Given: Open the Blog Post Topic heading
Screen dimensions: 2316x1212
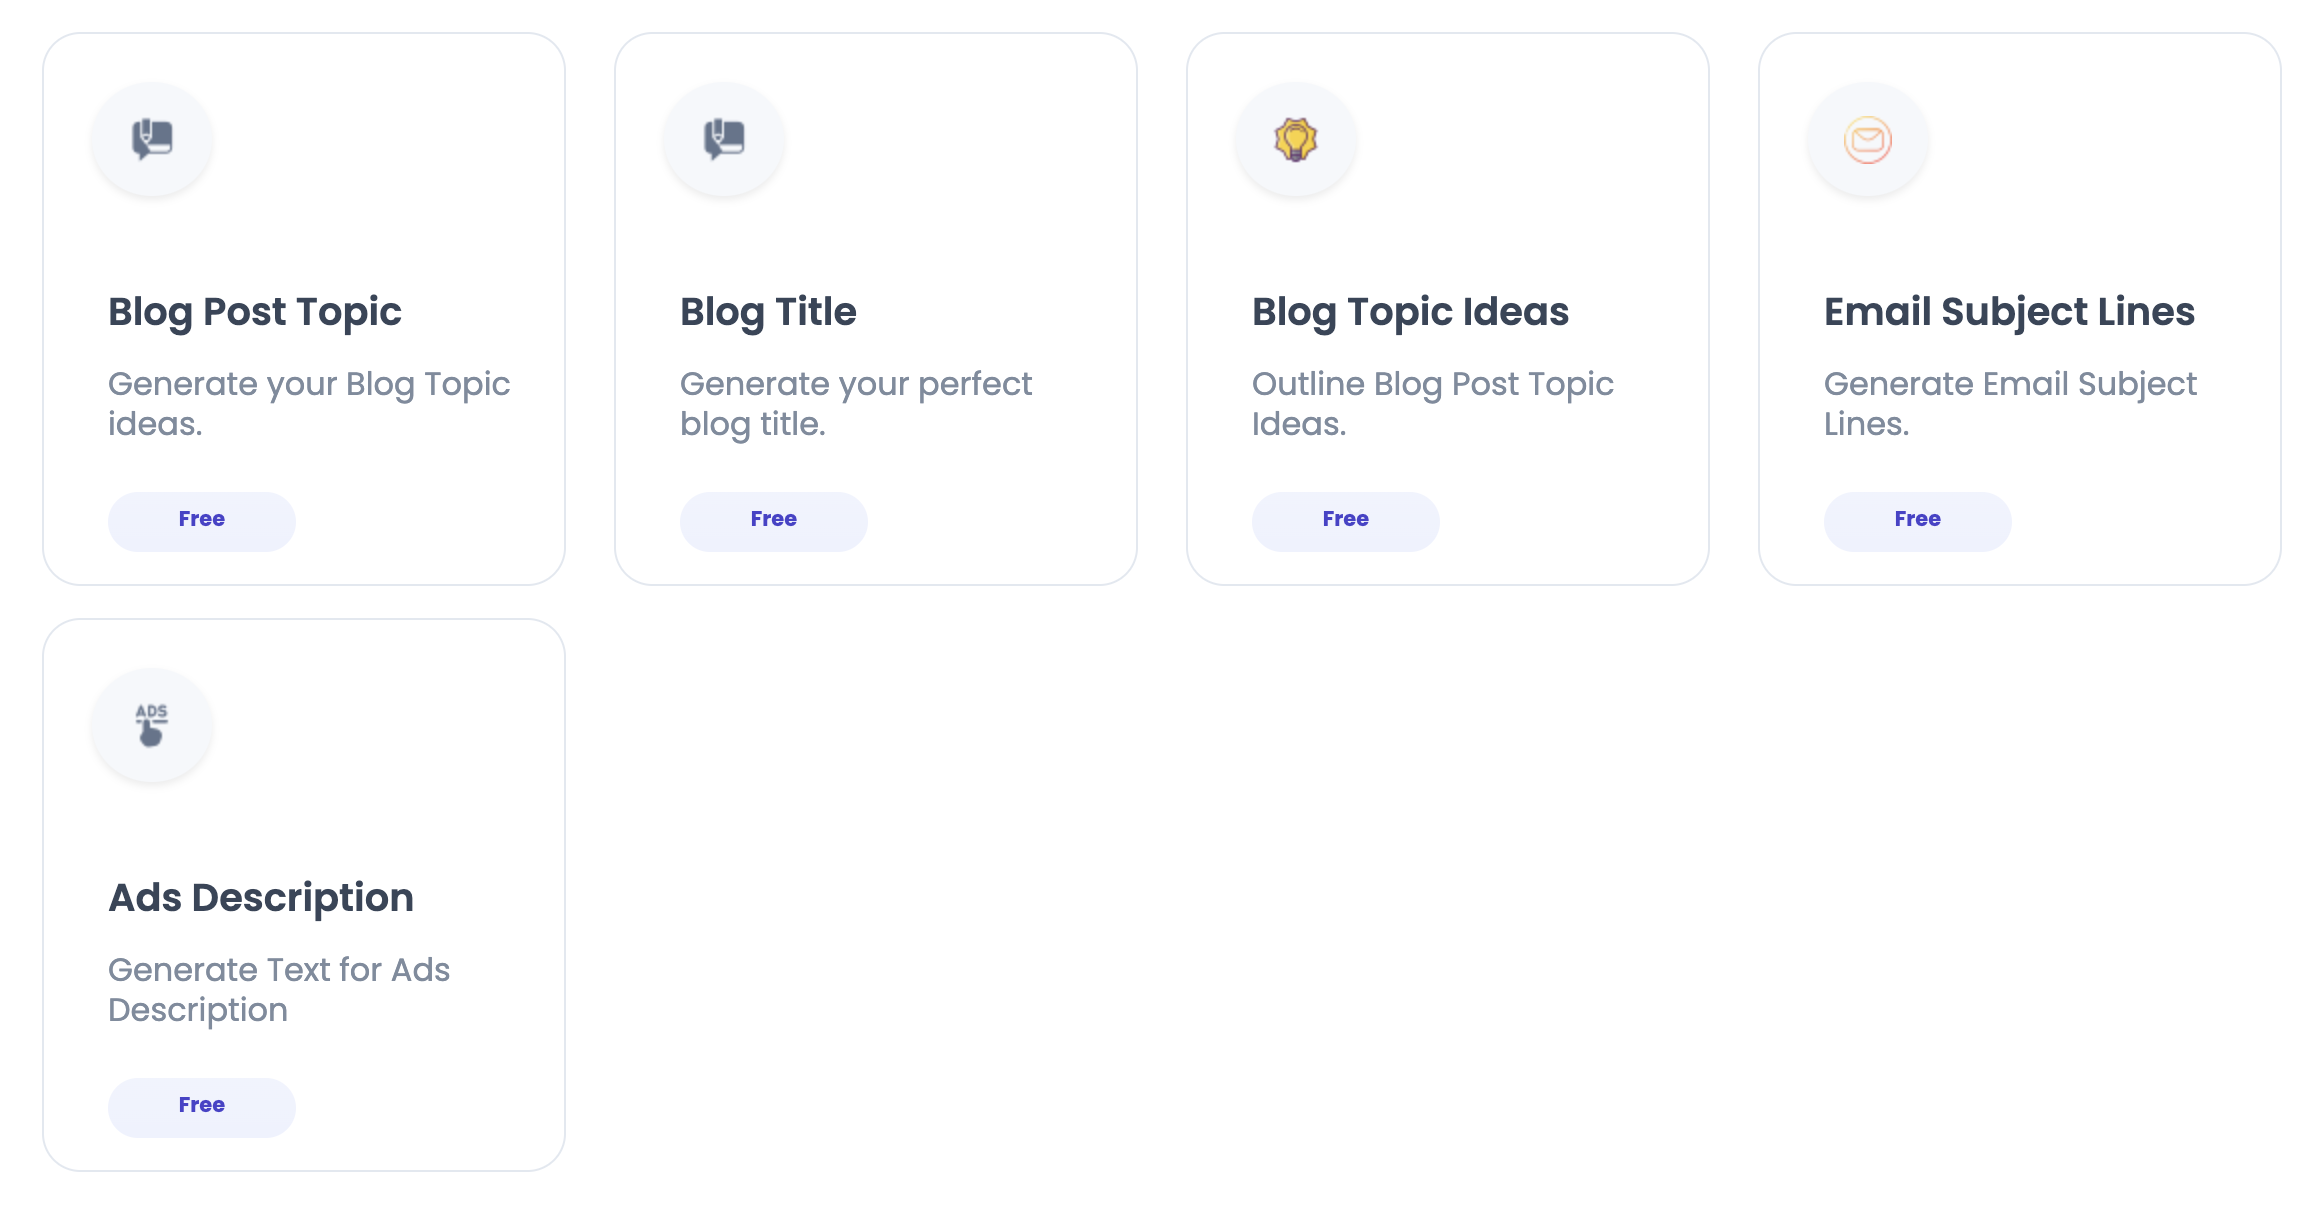Looking at the screenshot, I should (x=255, y=312).
